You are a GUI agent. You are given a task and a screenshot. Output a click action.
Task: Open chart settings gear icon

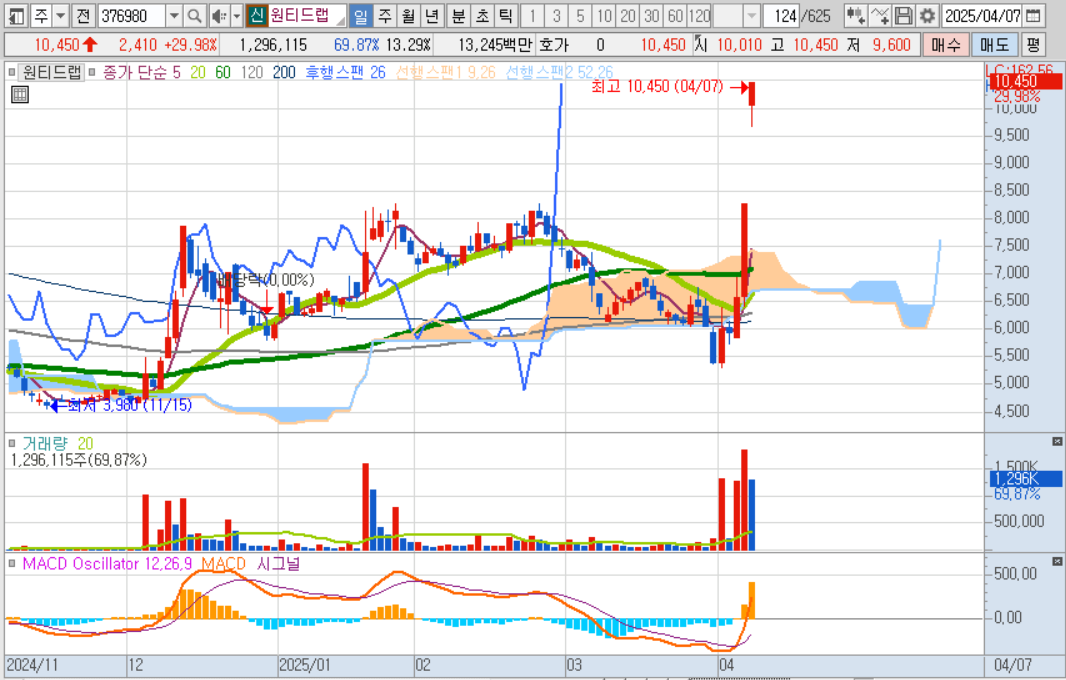pos(927,15)
